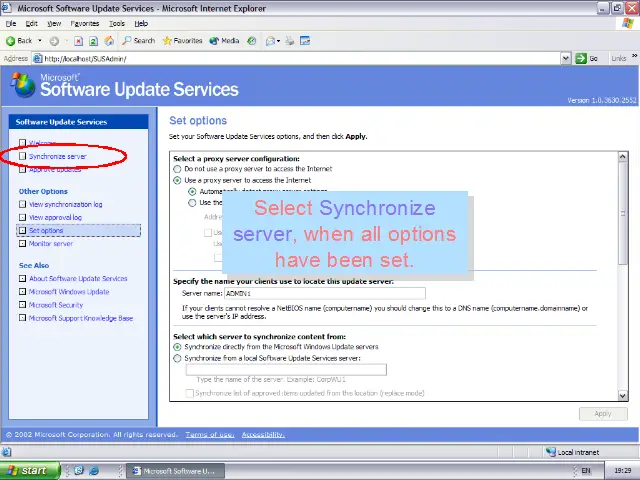Click the Approve updates sidebar icon

[x=22, y=169]
